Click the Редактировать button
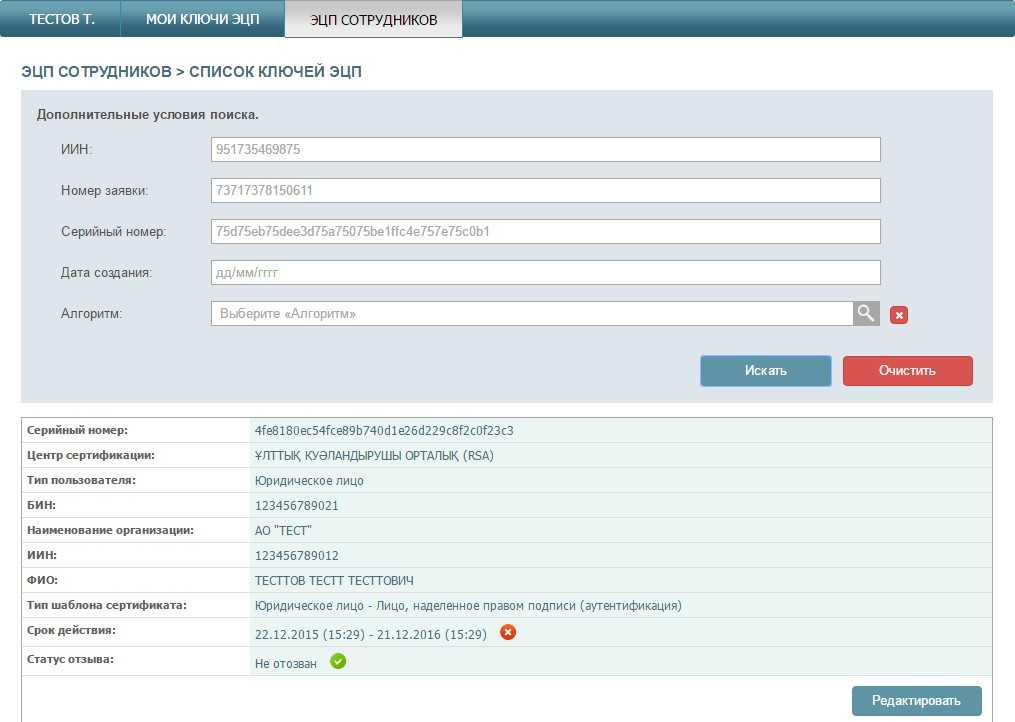The height and width of the screenshot is (722, 1015). (916, 700)
